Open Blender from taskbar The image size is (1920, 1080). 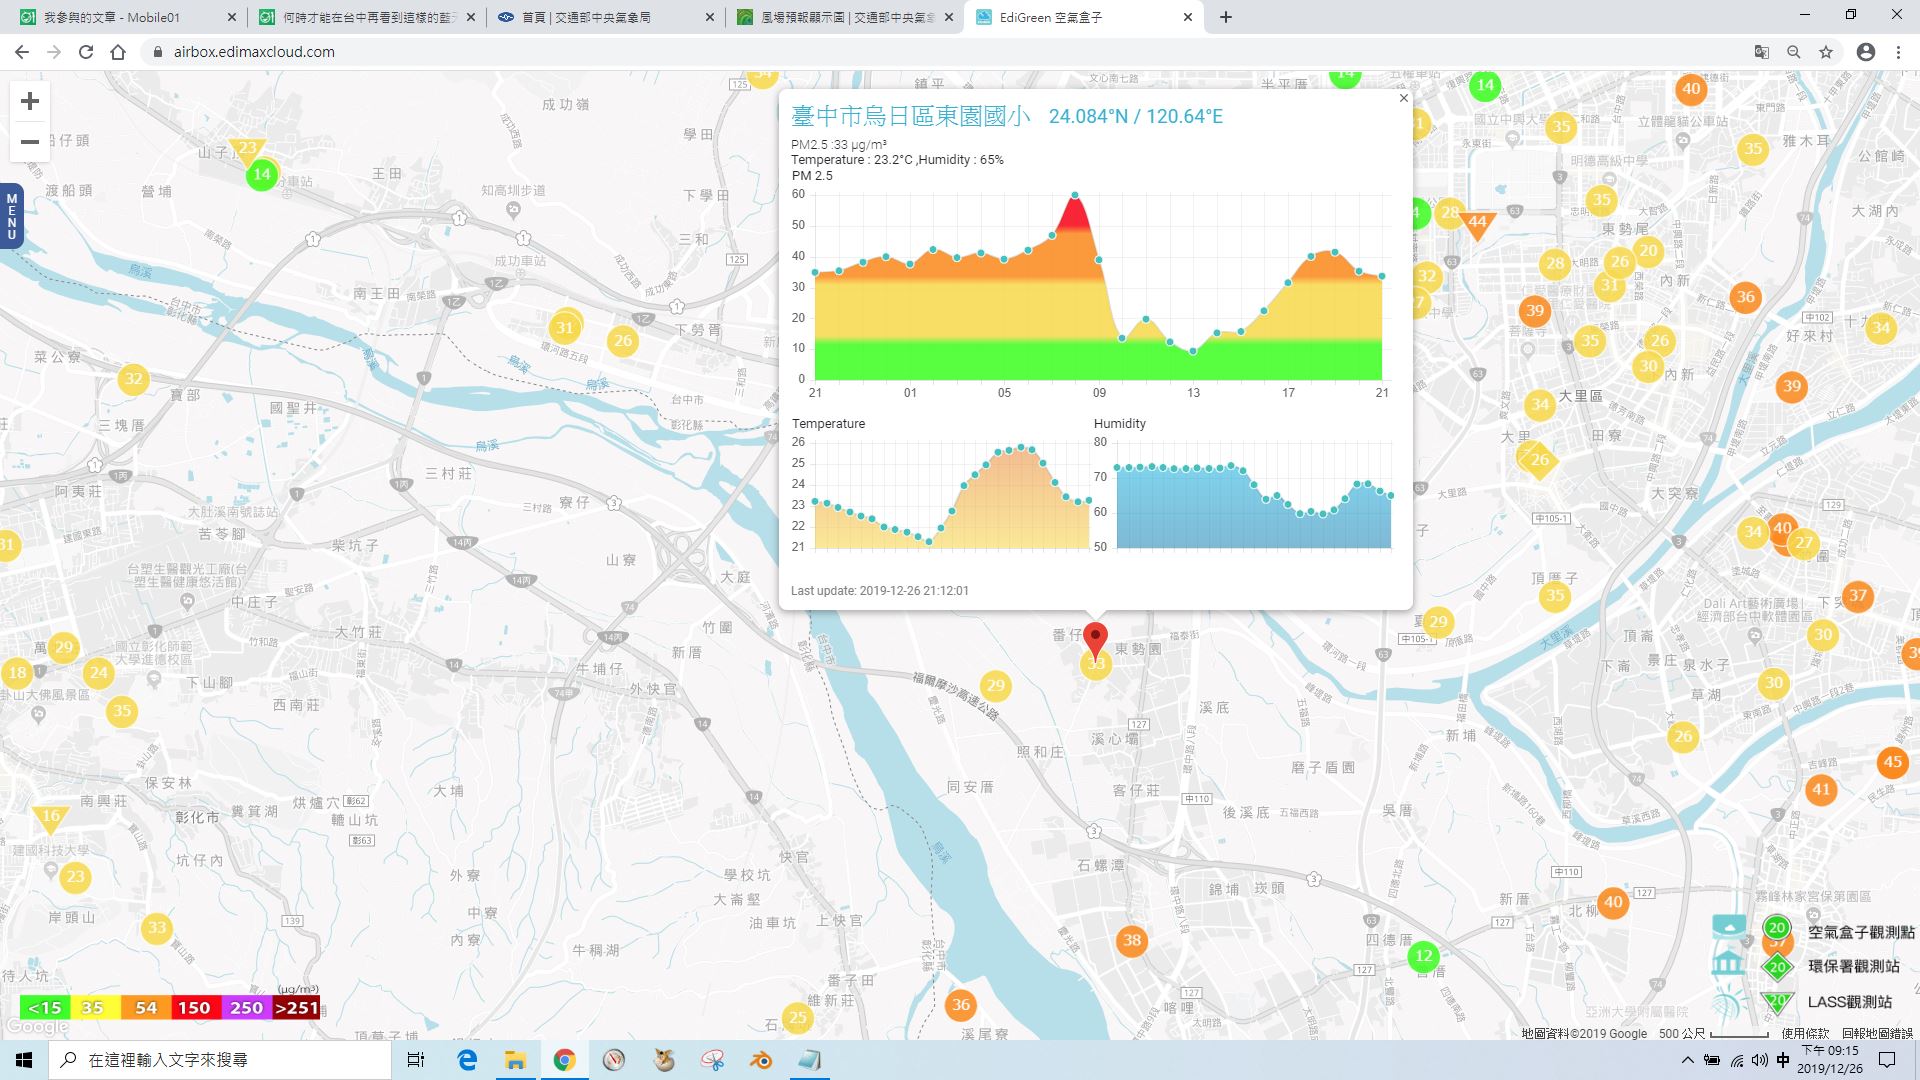click(762, 1060)
